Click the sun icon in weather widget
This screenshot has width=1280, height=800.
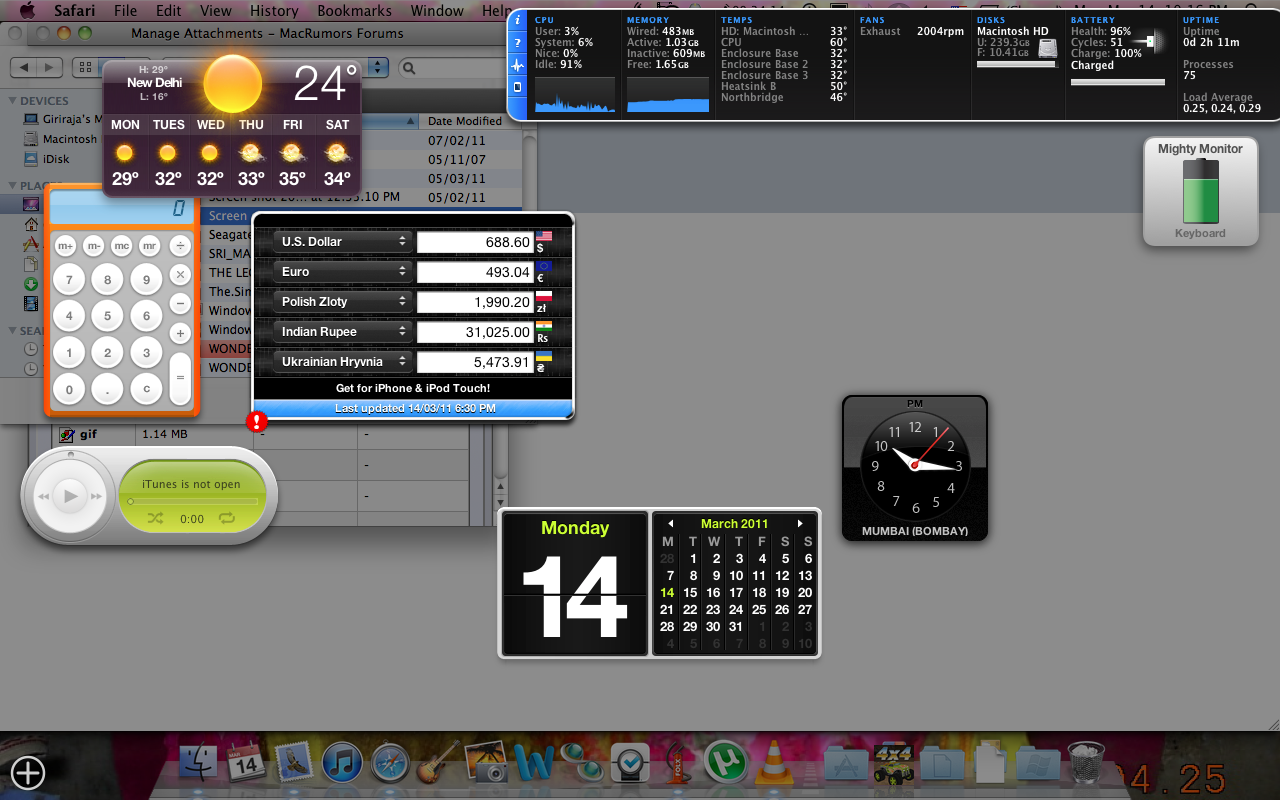pos(232,84)
